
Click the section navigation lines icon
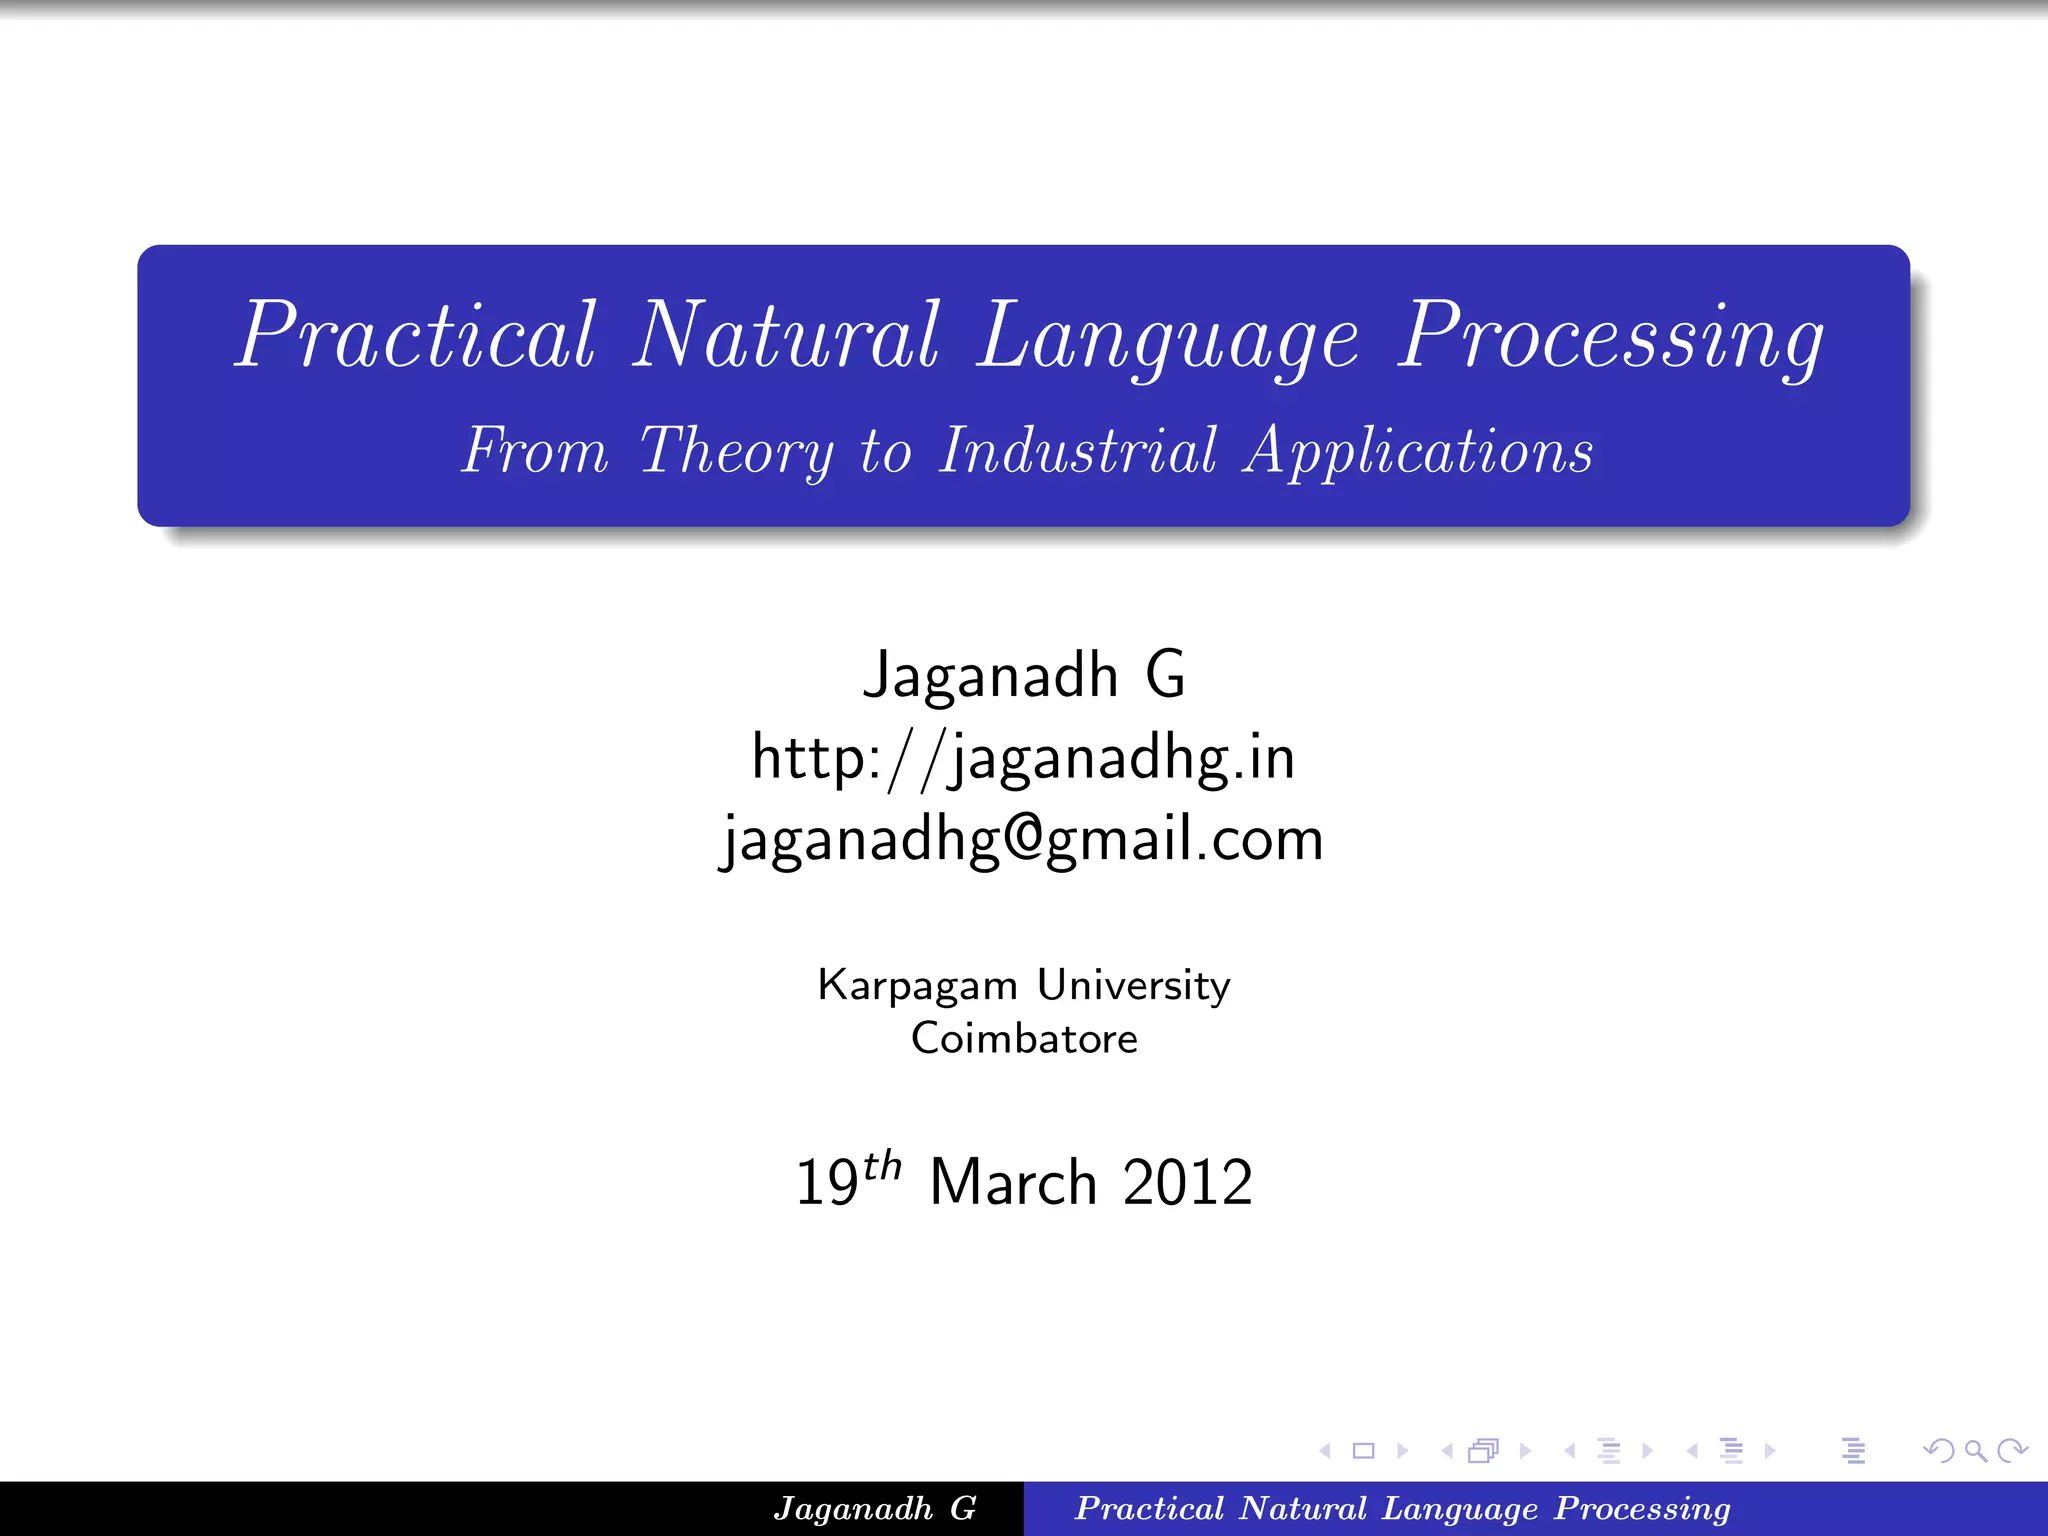(1731, 1451)
